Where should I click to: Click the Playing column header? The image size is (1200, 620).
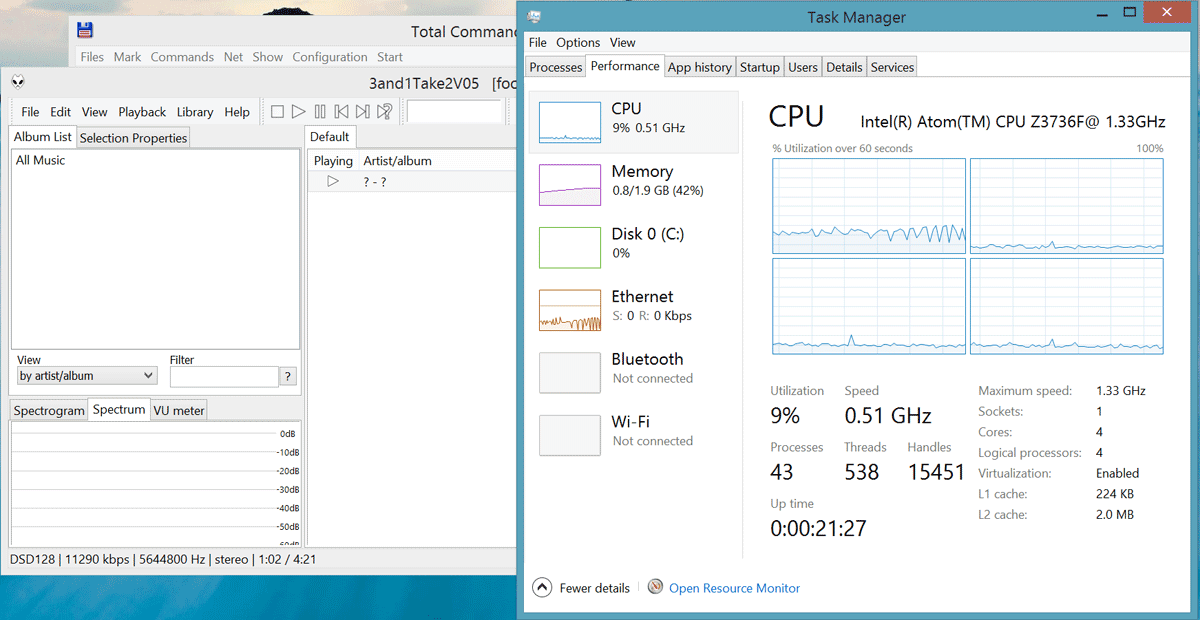click(333, 161)
